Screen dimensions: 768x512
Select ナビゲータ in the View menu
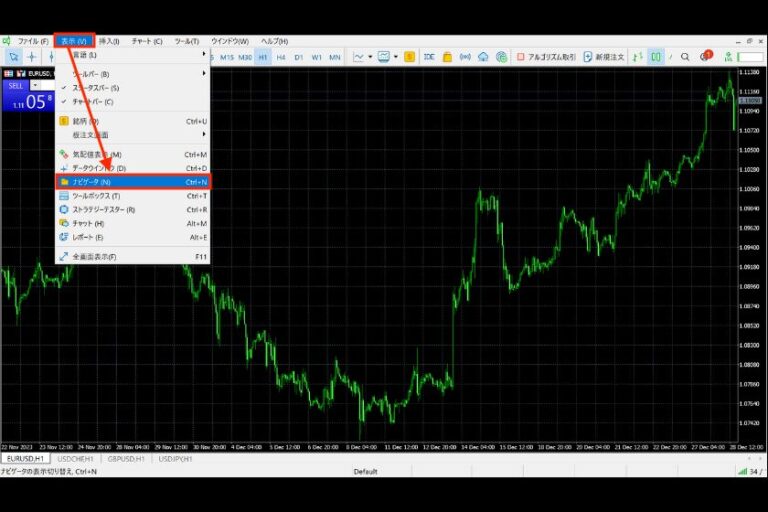tap(132, 182)
